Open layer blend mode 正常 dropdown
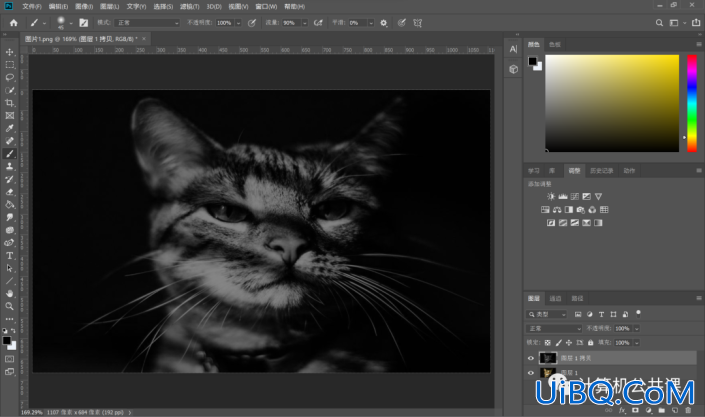 point(554,328)
